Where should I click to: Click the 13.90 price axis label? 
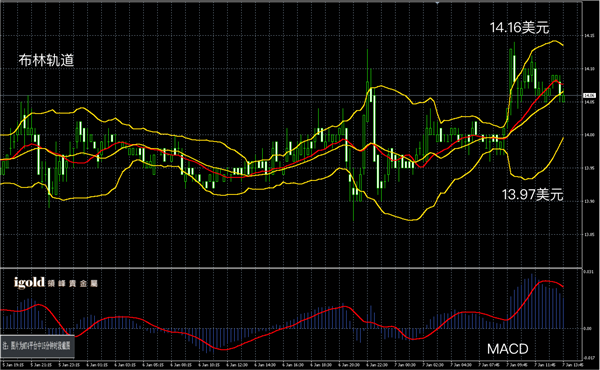click(589, 201)
